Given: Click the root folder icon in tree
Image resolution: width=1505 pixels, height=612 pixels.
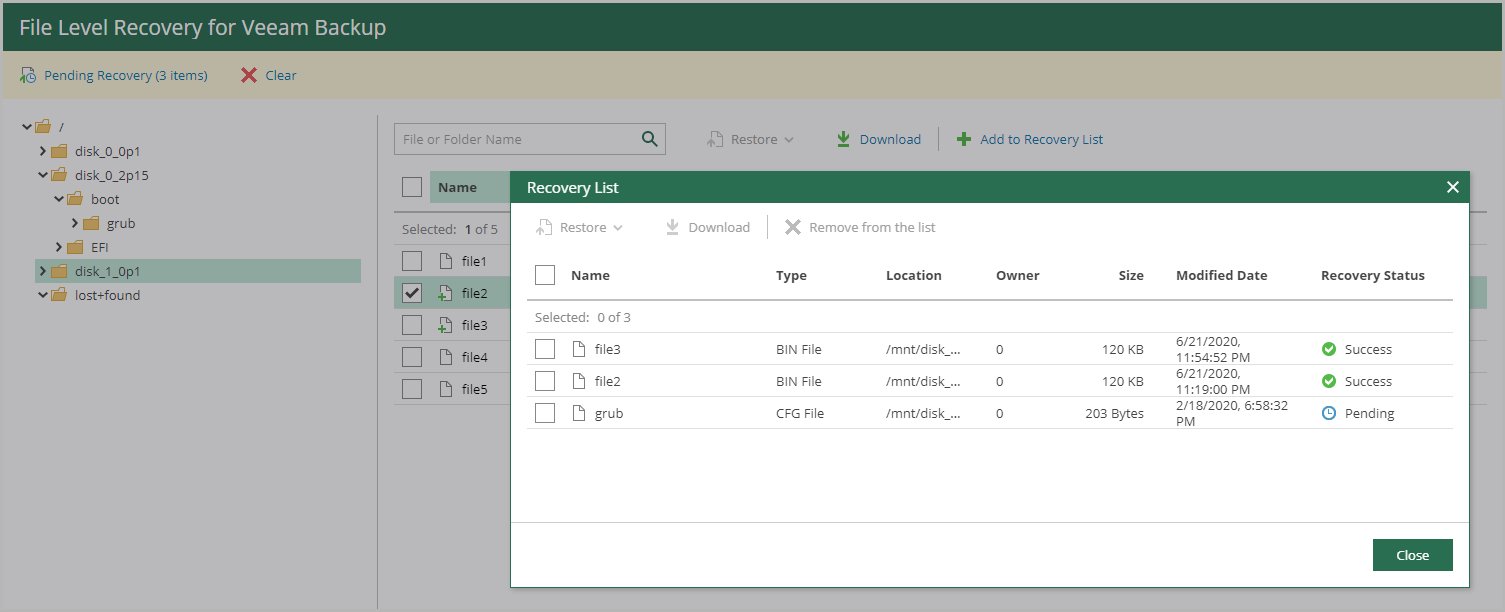Looking at the screenshot, I should [42, 127].
